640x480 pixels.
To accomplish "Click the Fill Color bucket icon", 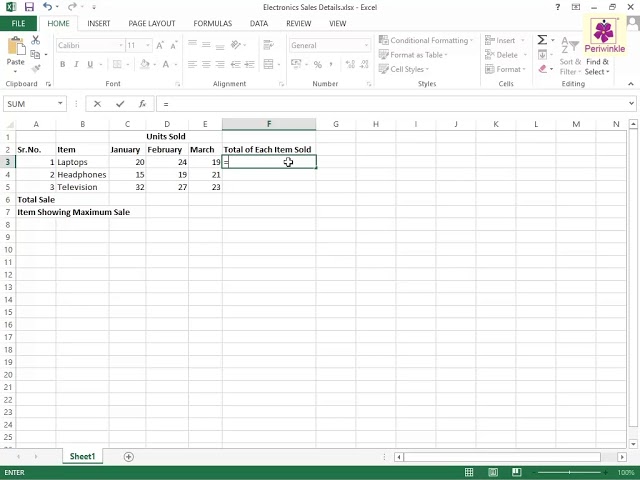I will [x=144, y=64].
